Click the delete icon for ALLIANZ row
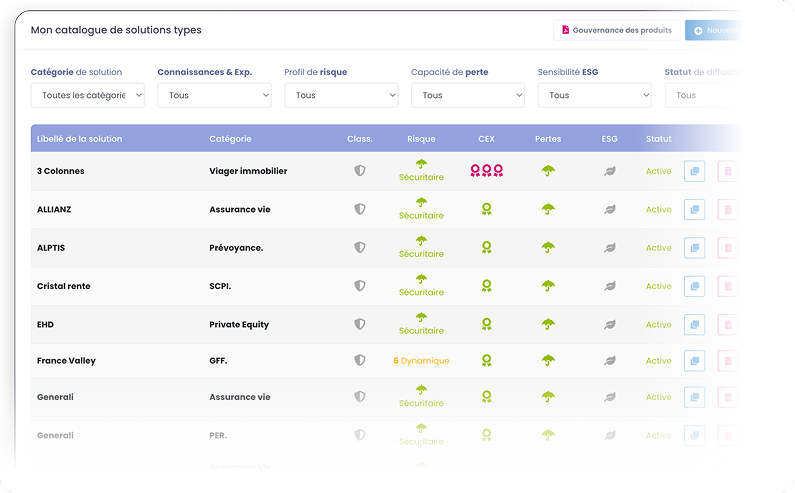The image size is (795, 493). pos(727,210)
